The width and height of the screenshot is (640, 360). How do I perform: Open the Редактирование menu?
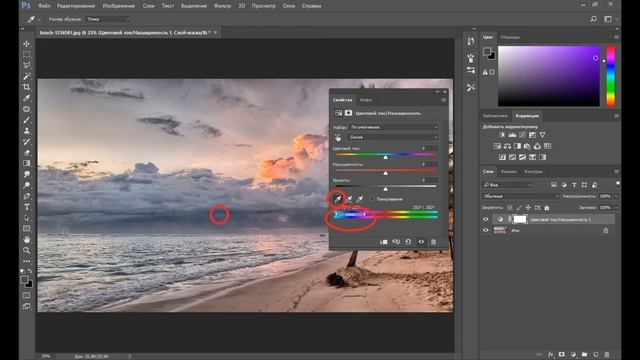coord(76,6)
